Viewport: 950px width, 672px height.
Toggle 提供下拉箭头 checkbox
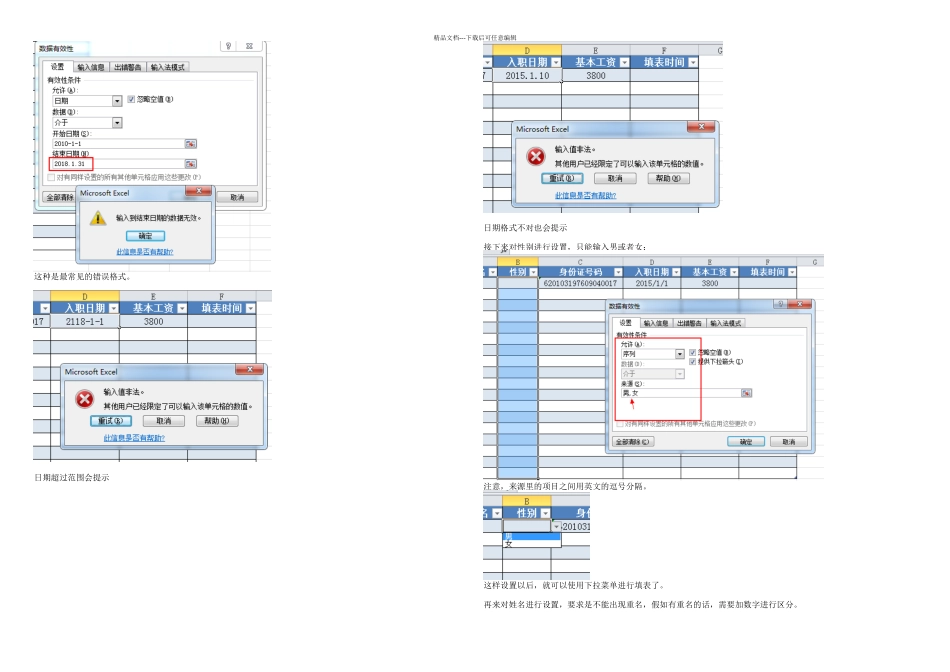[x=693, y=362]
